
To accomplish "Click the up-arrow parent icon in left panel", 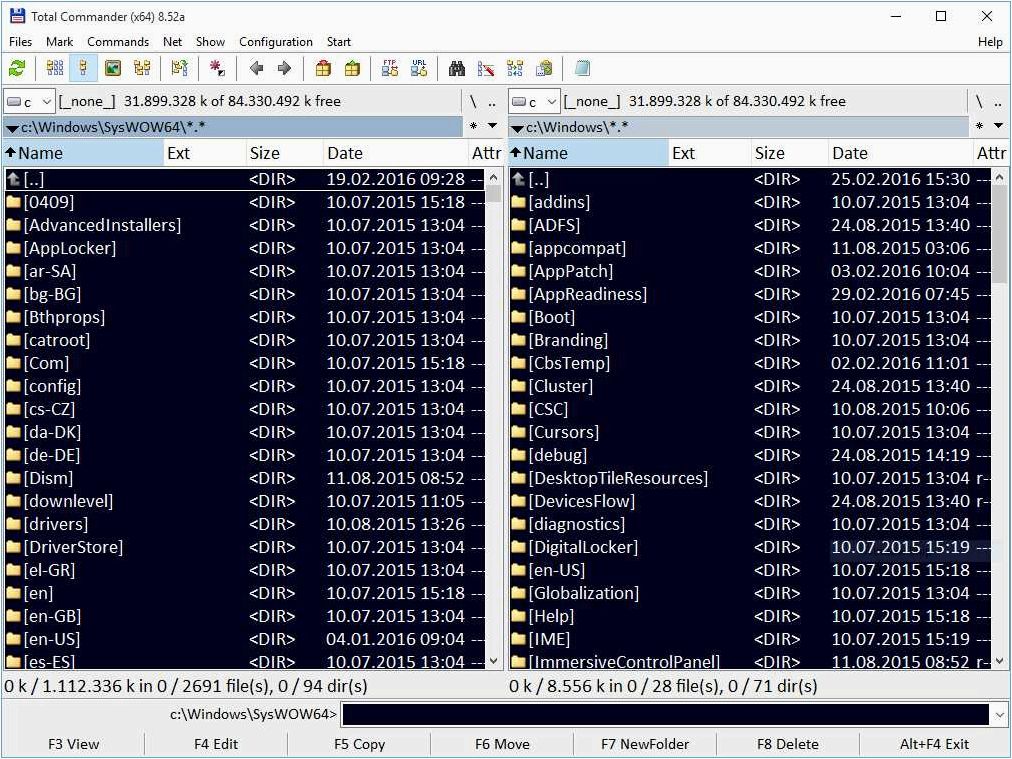I will click(x=14, y=179).
